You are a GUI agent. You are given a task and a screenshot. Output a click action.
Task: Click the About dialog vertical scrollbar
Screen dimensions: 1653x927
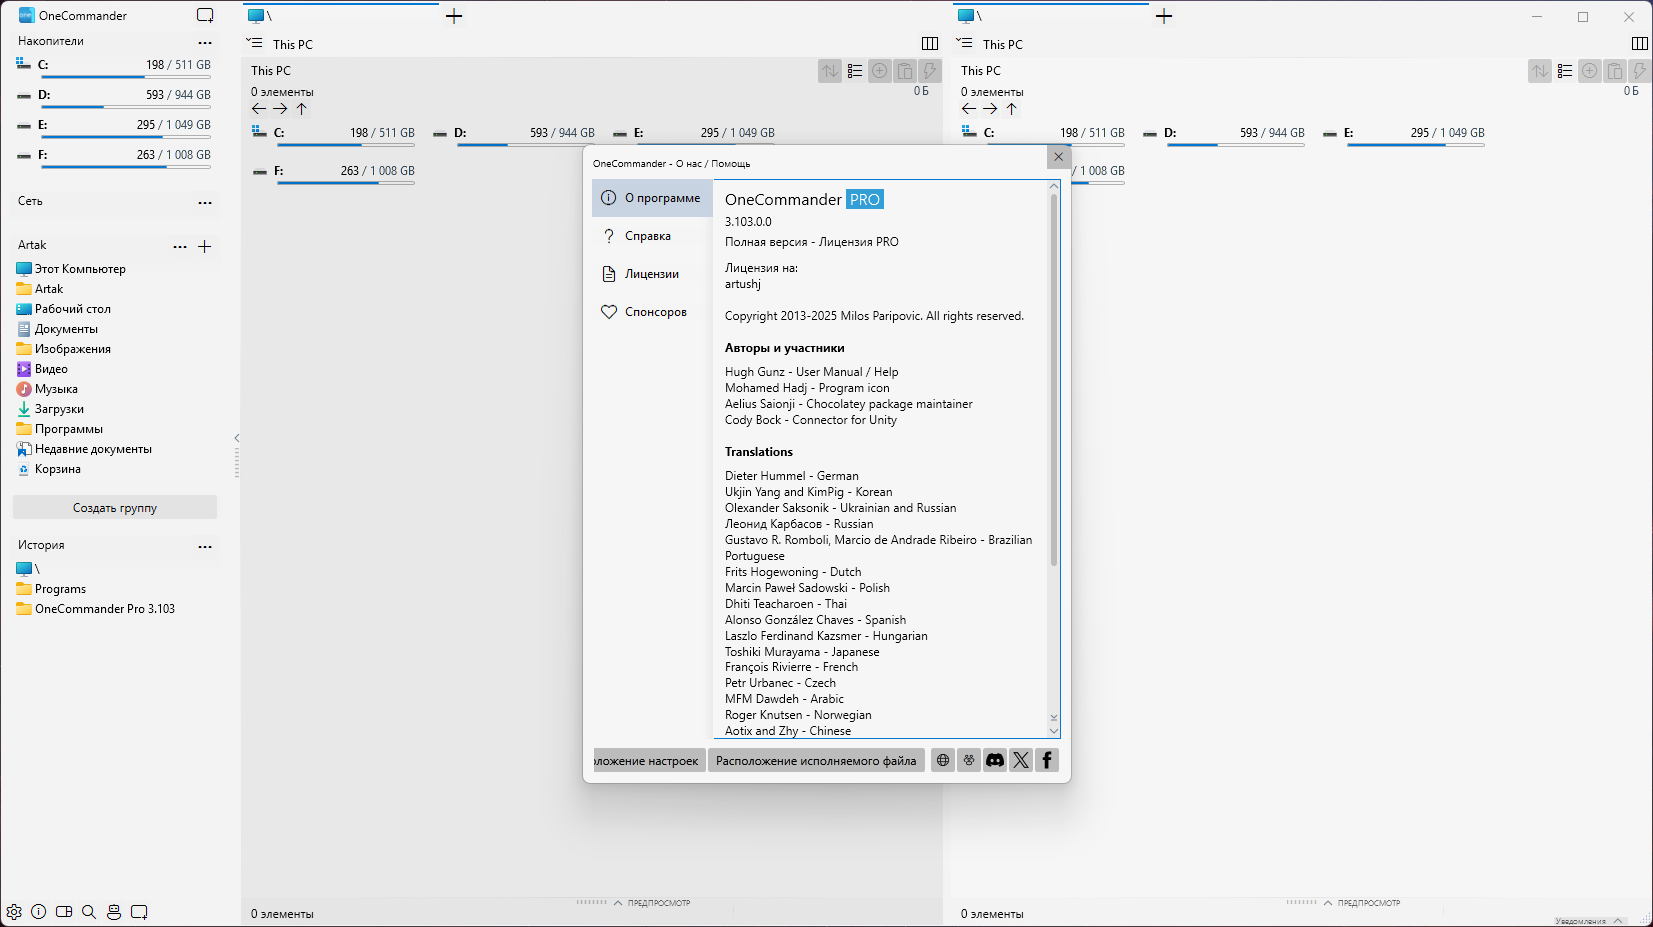(x=1054, y=380)
